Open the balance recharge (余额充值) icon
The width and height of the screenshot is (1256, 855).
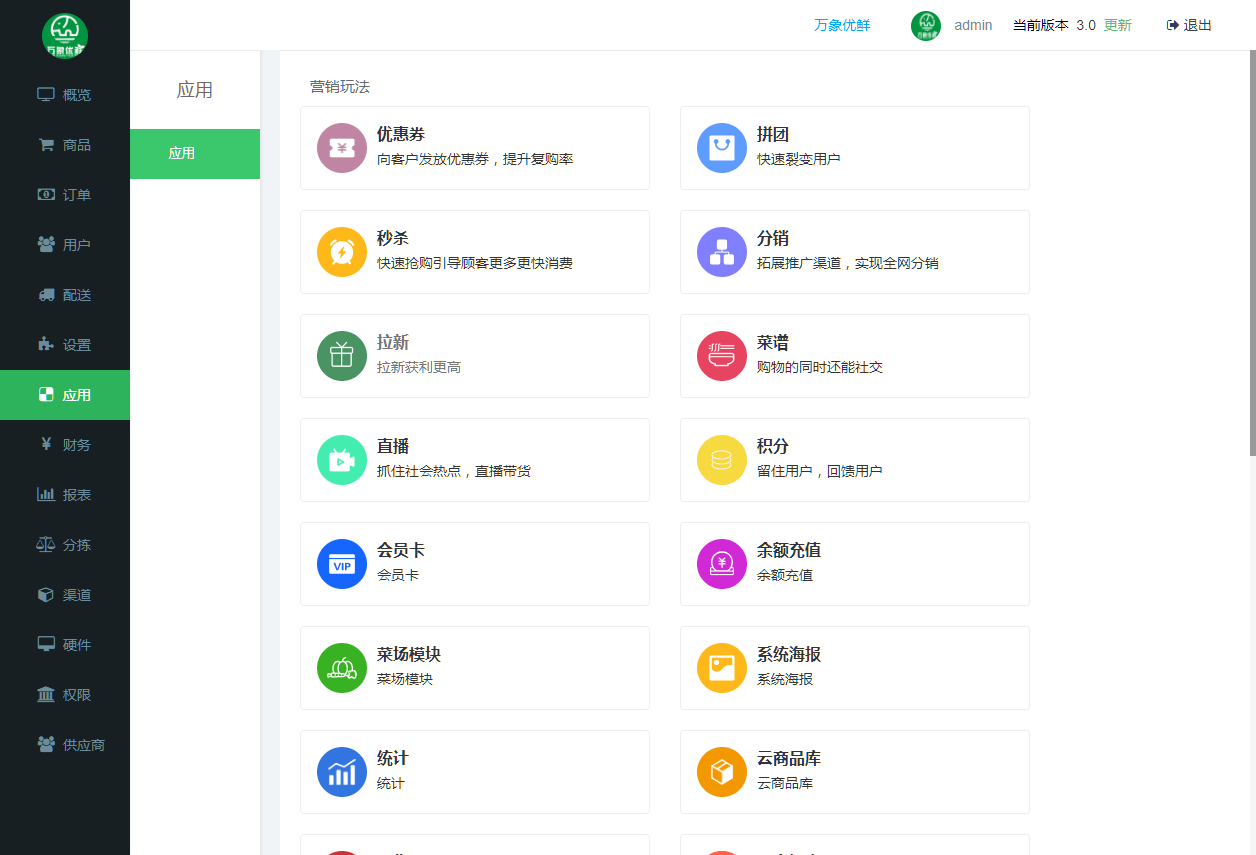(x=722, y=564)
